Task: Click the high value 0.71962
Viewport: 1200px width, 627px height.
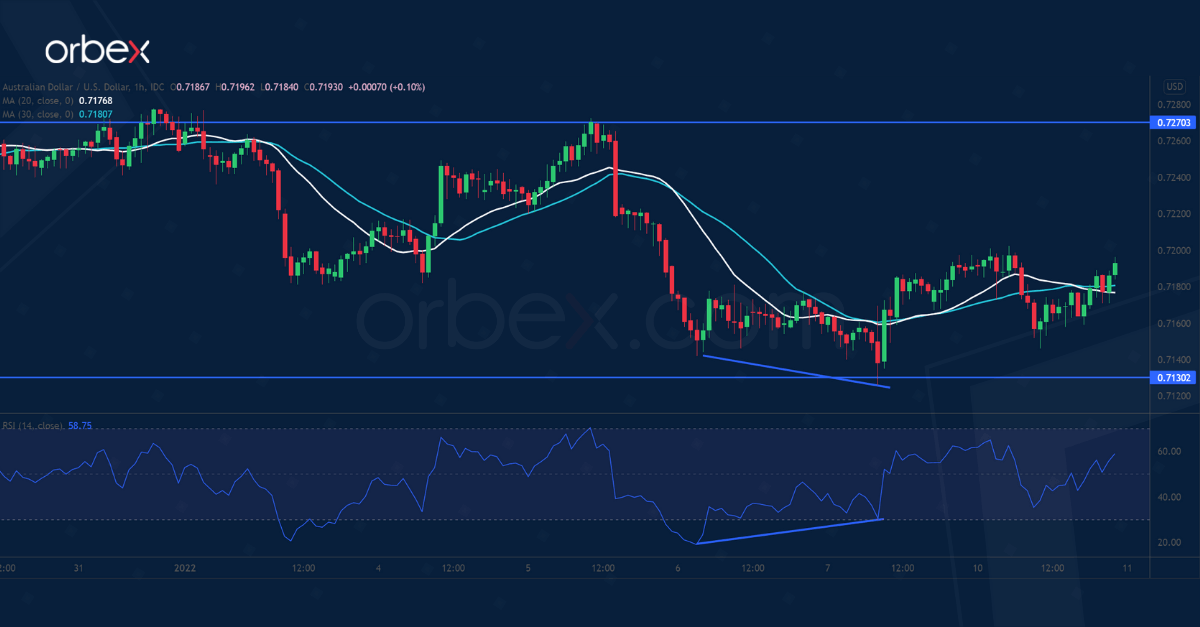Action: pyautogui.click(x=236, y=87)
